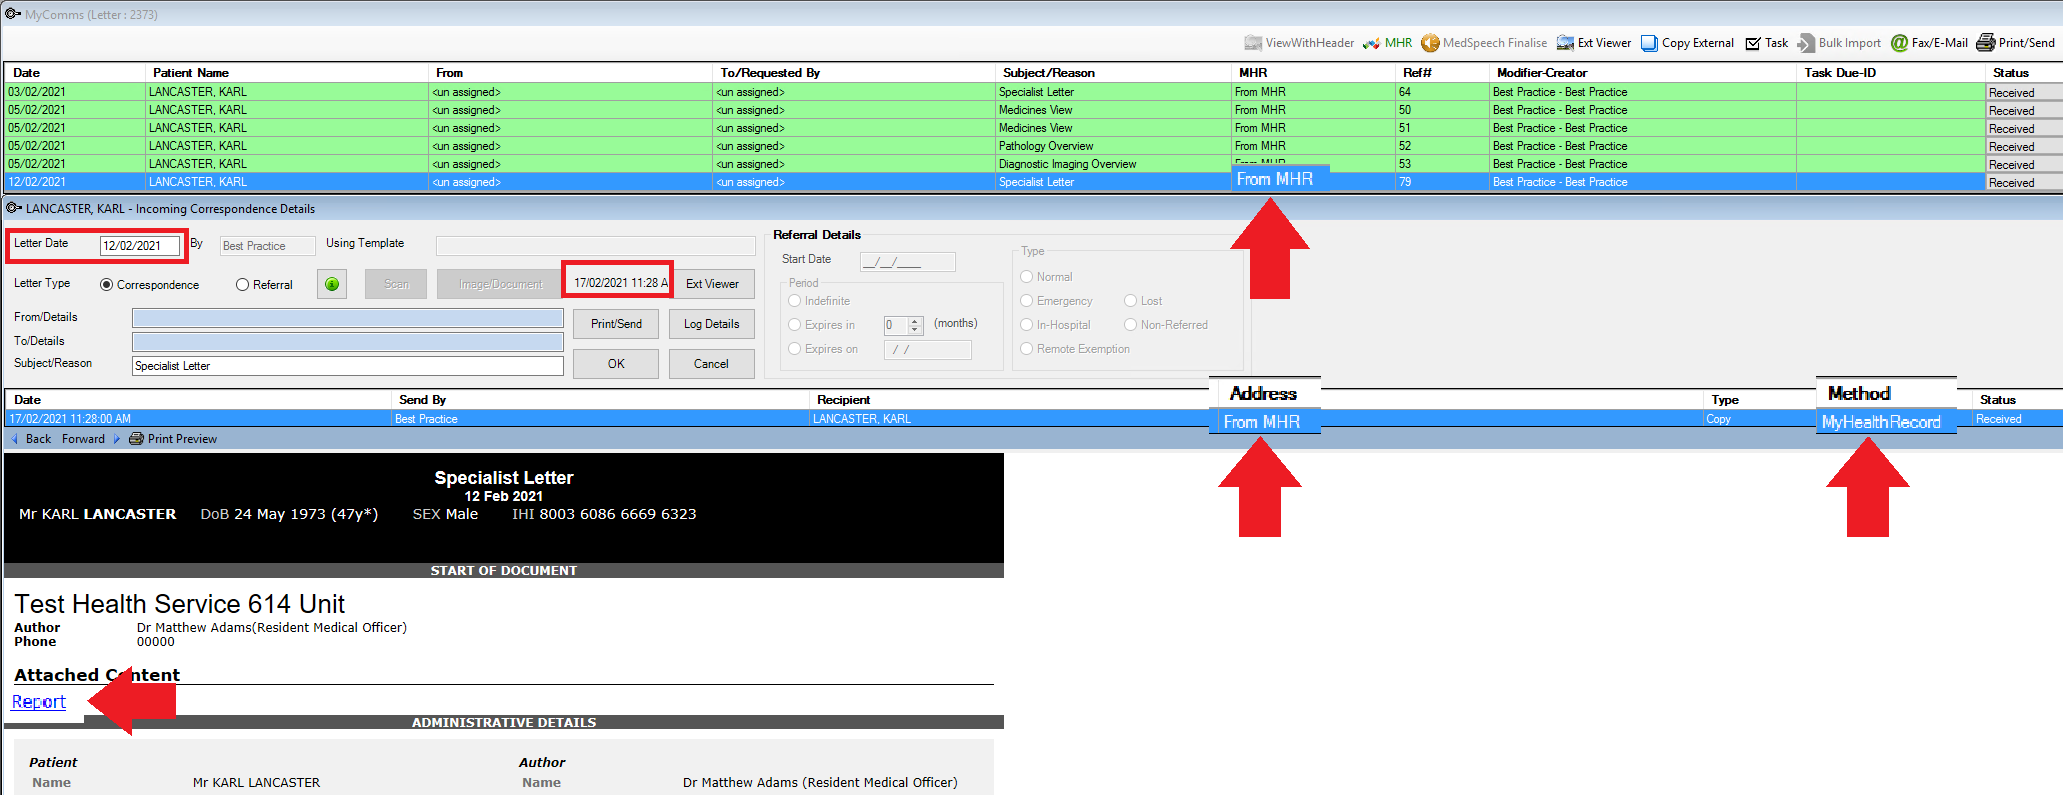Select the Correspondence letter type radio

tap(106, 285)
